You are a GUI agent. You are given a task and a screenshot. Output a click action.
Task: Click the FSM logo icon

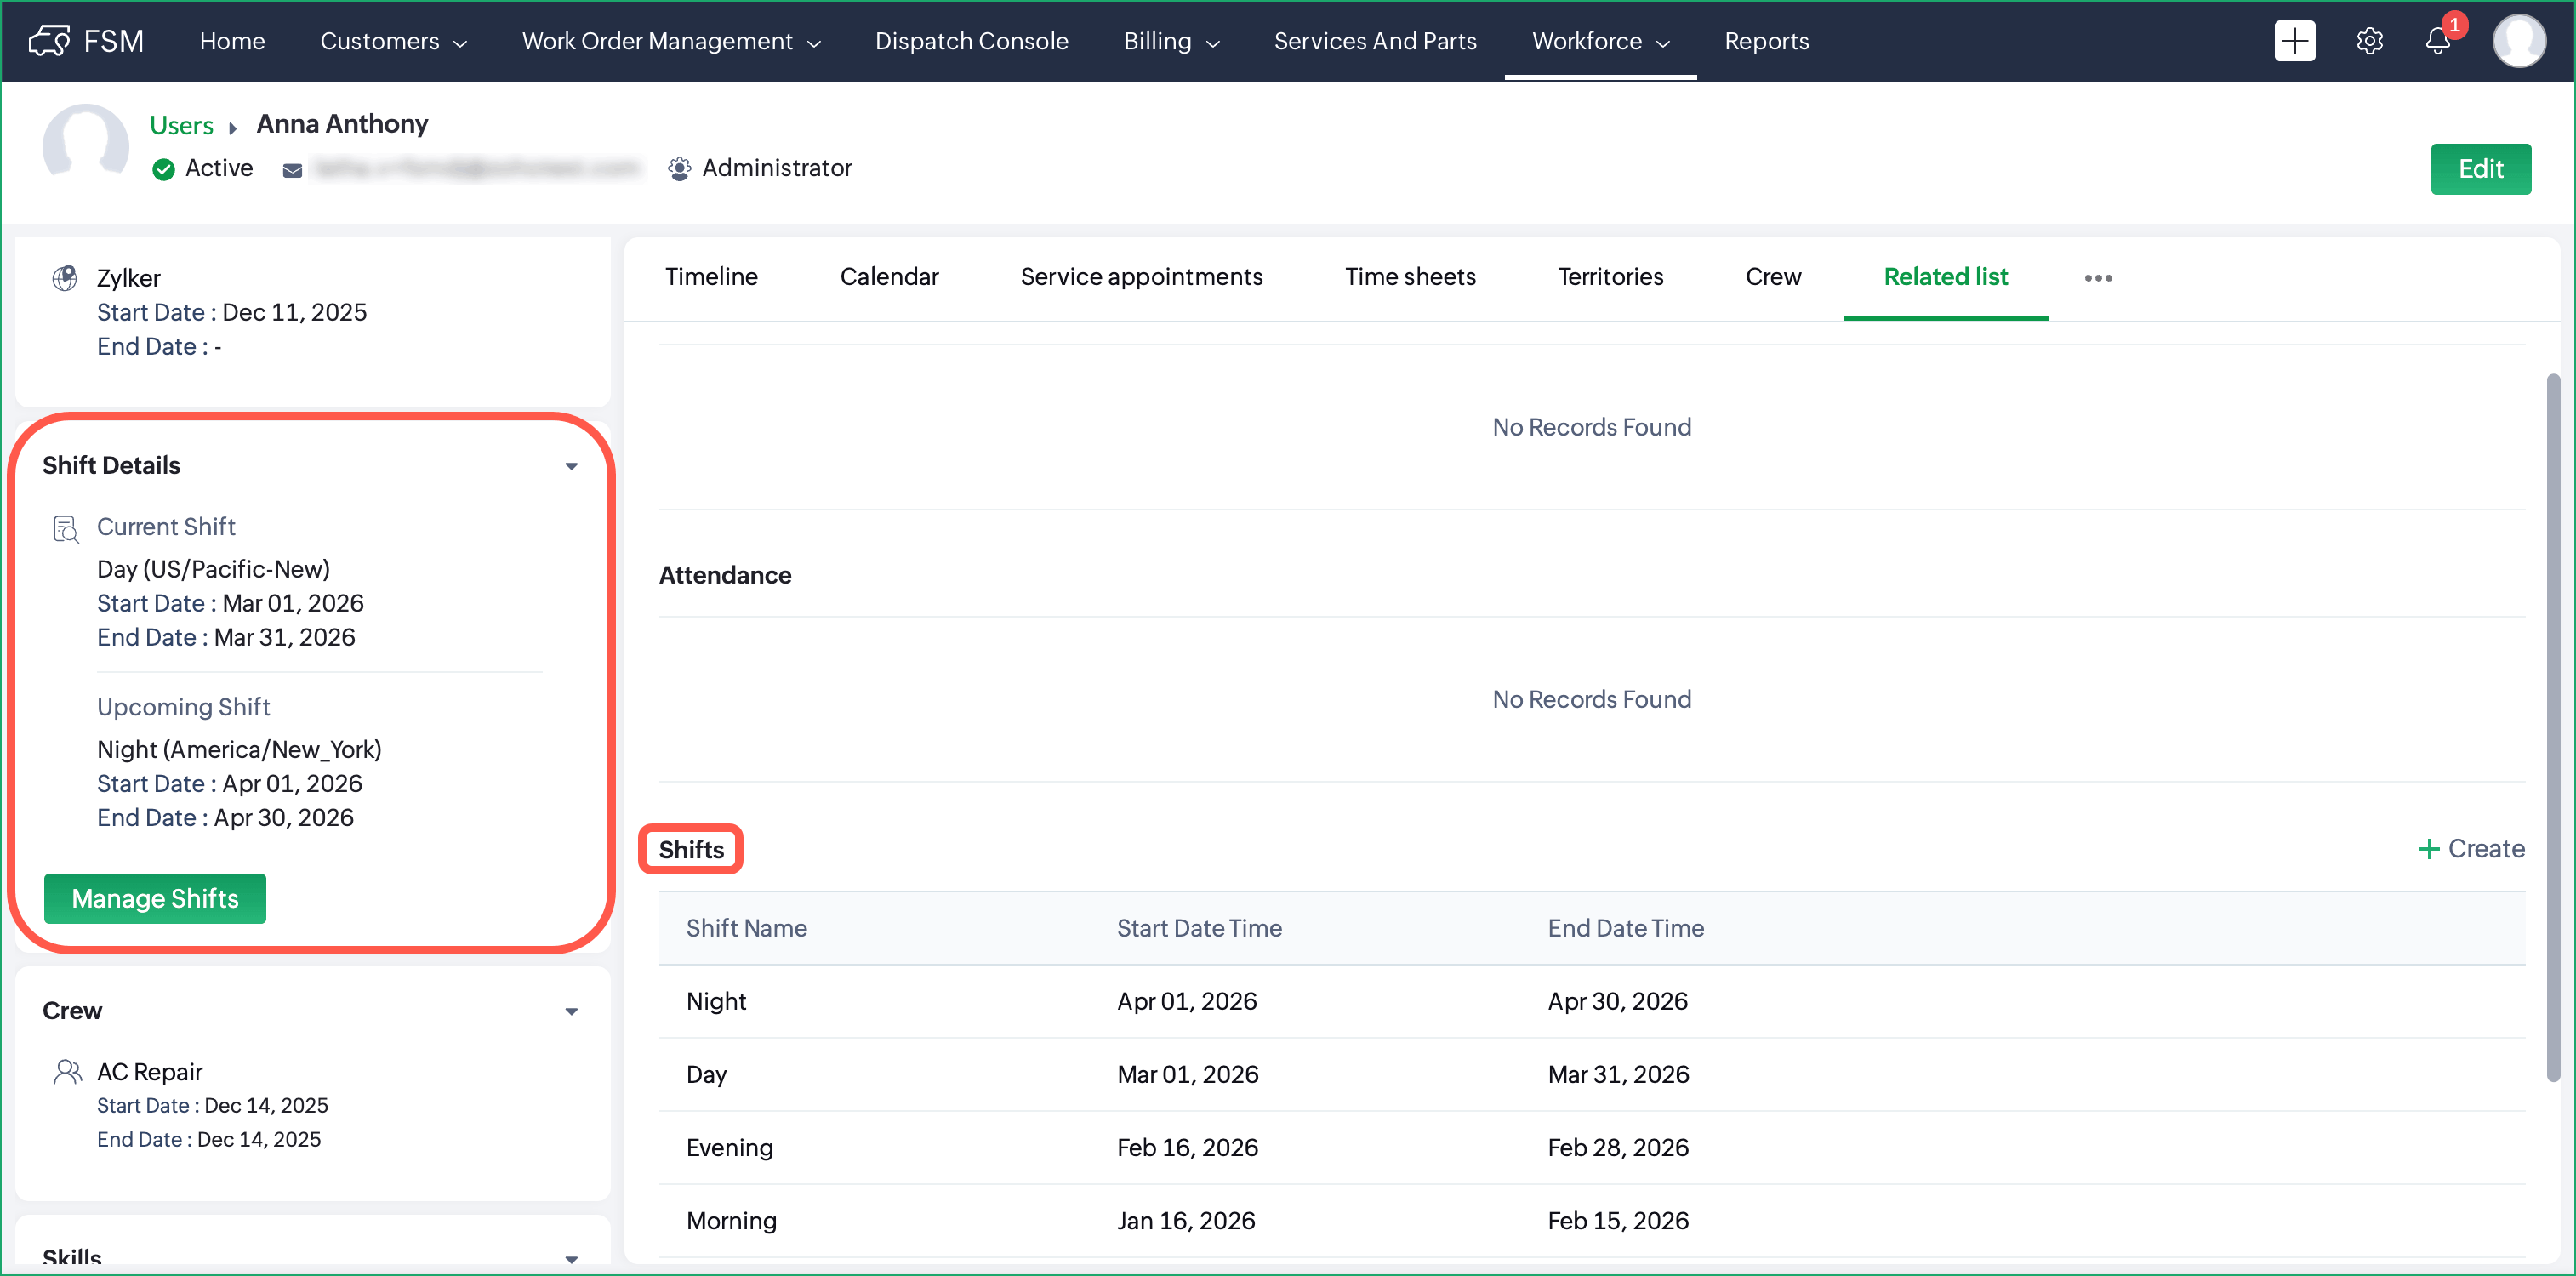click(49, 41)
